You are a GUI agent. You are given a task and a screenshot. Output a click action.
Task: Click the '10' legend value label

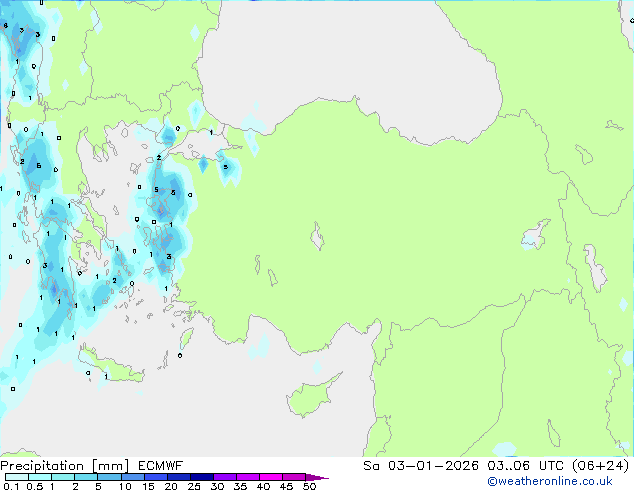pos(125,486)
